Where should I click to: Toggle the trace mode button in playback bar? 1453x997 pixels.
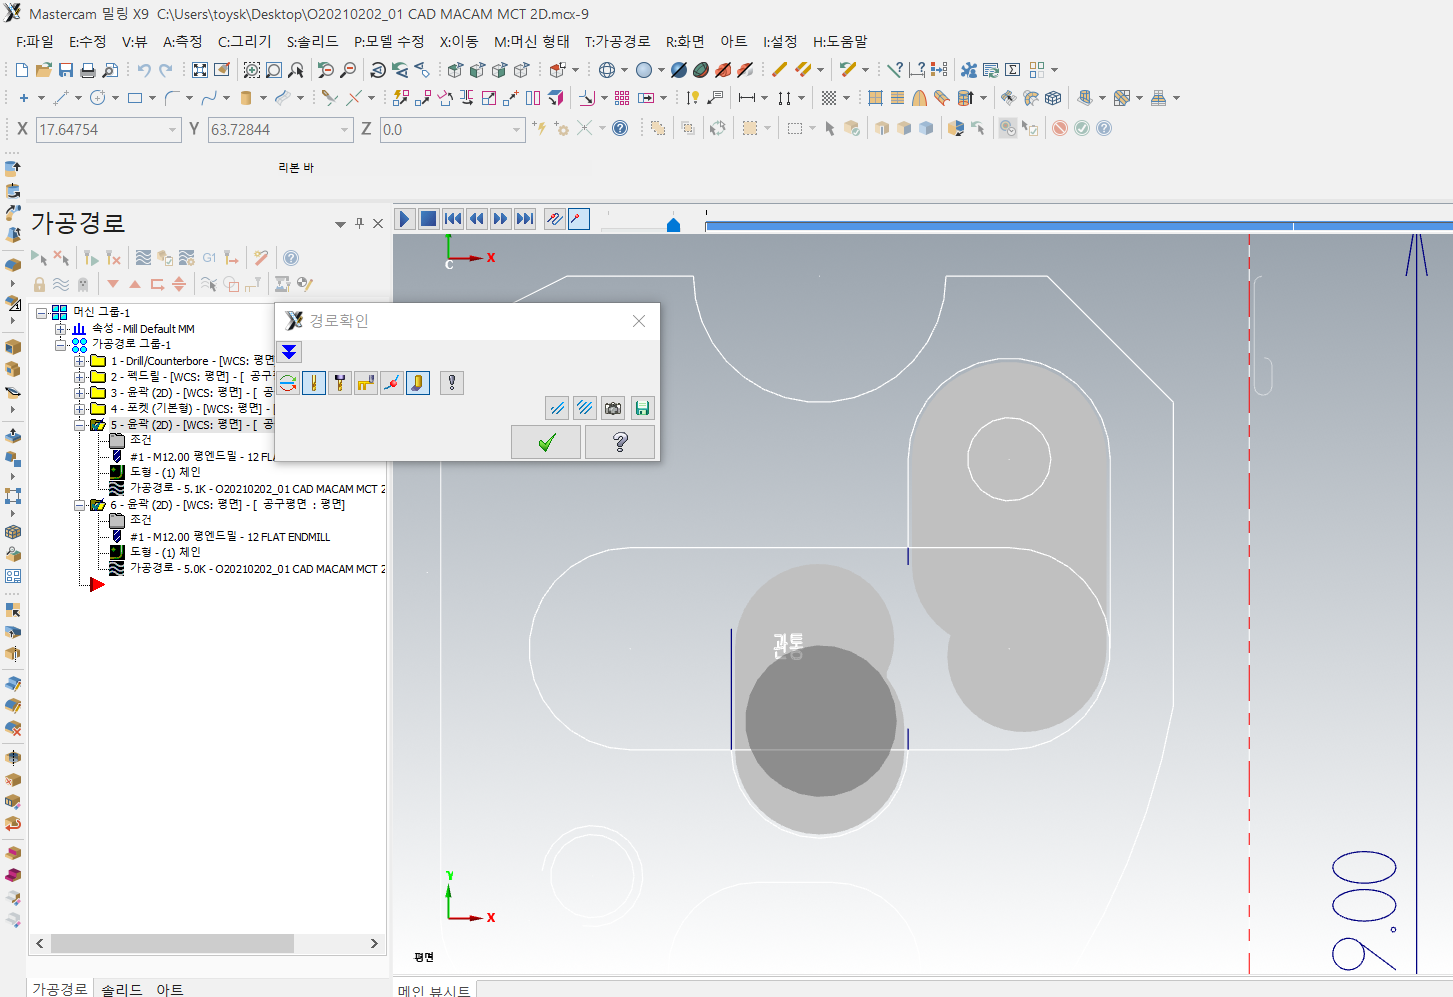pos(555,219)
